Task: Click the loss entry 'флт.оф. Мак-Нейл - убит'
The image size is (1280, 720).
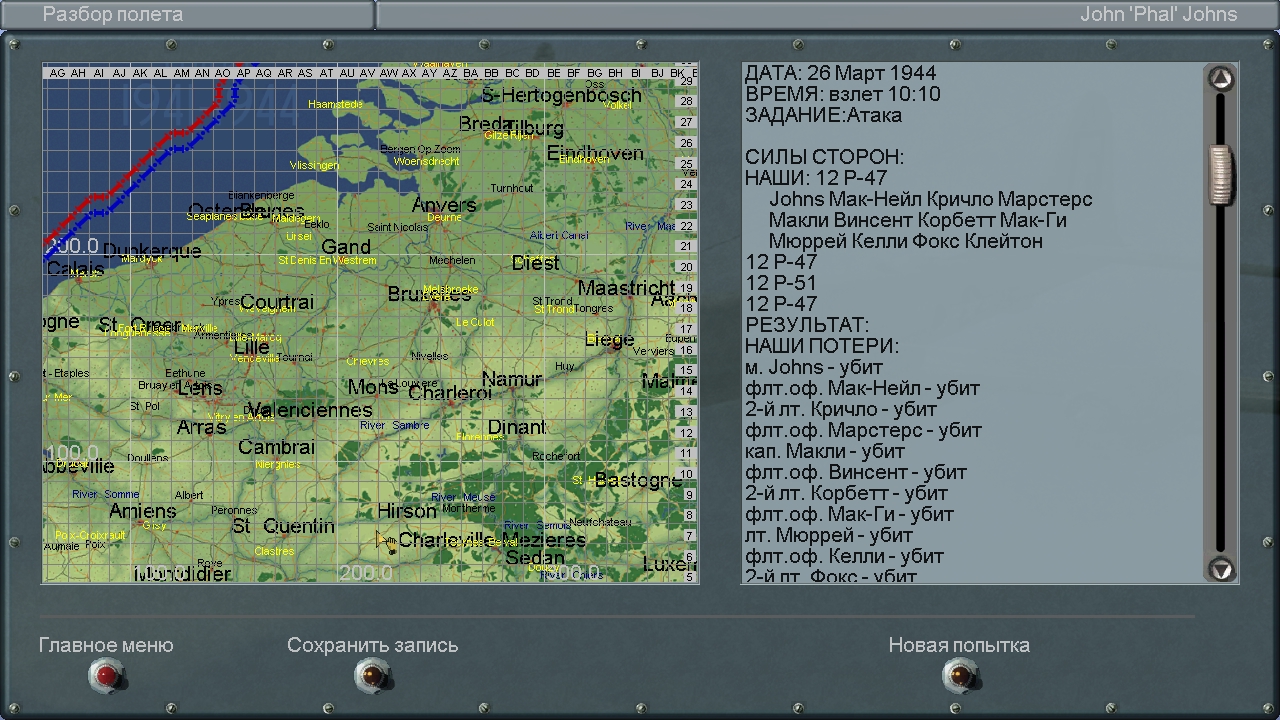Action: (x=862, y=388)
